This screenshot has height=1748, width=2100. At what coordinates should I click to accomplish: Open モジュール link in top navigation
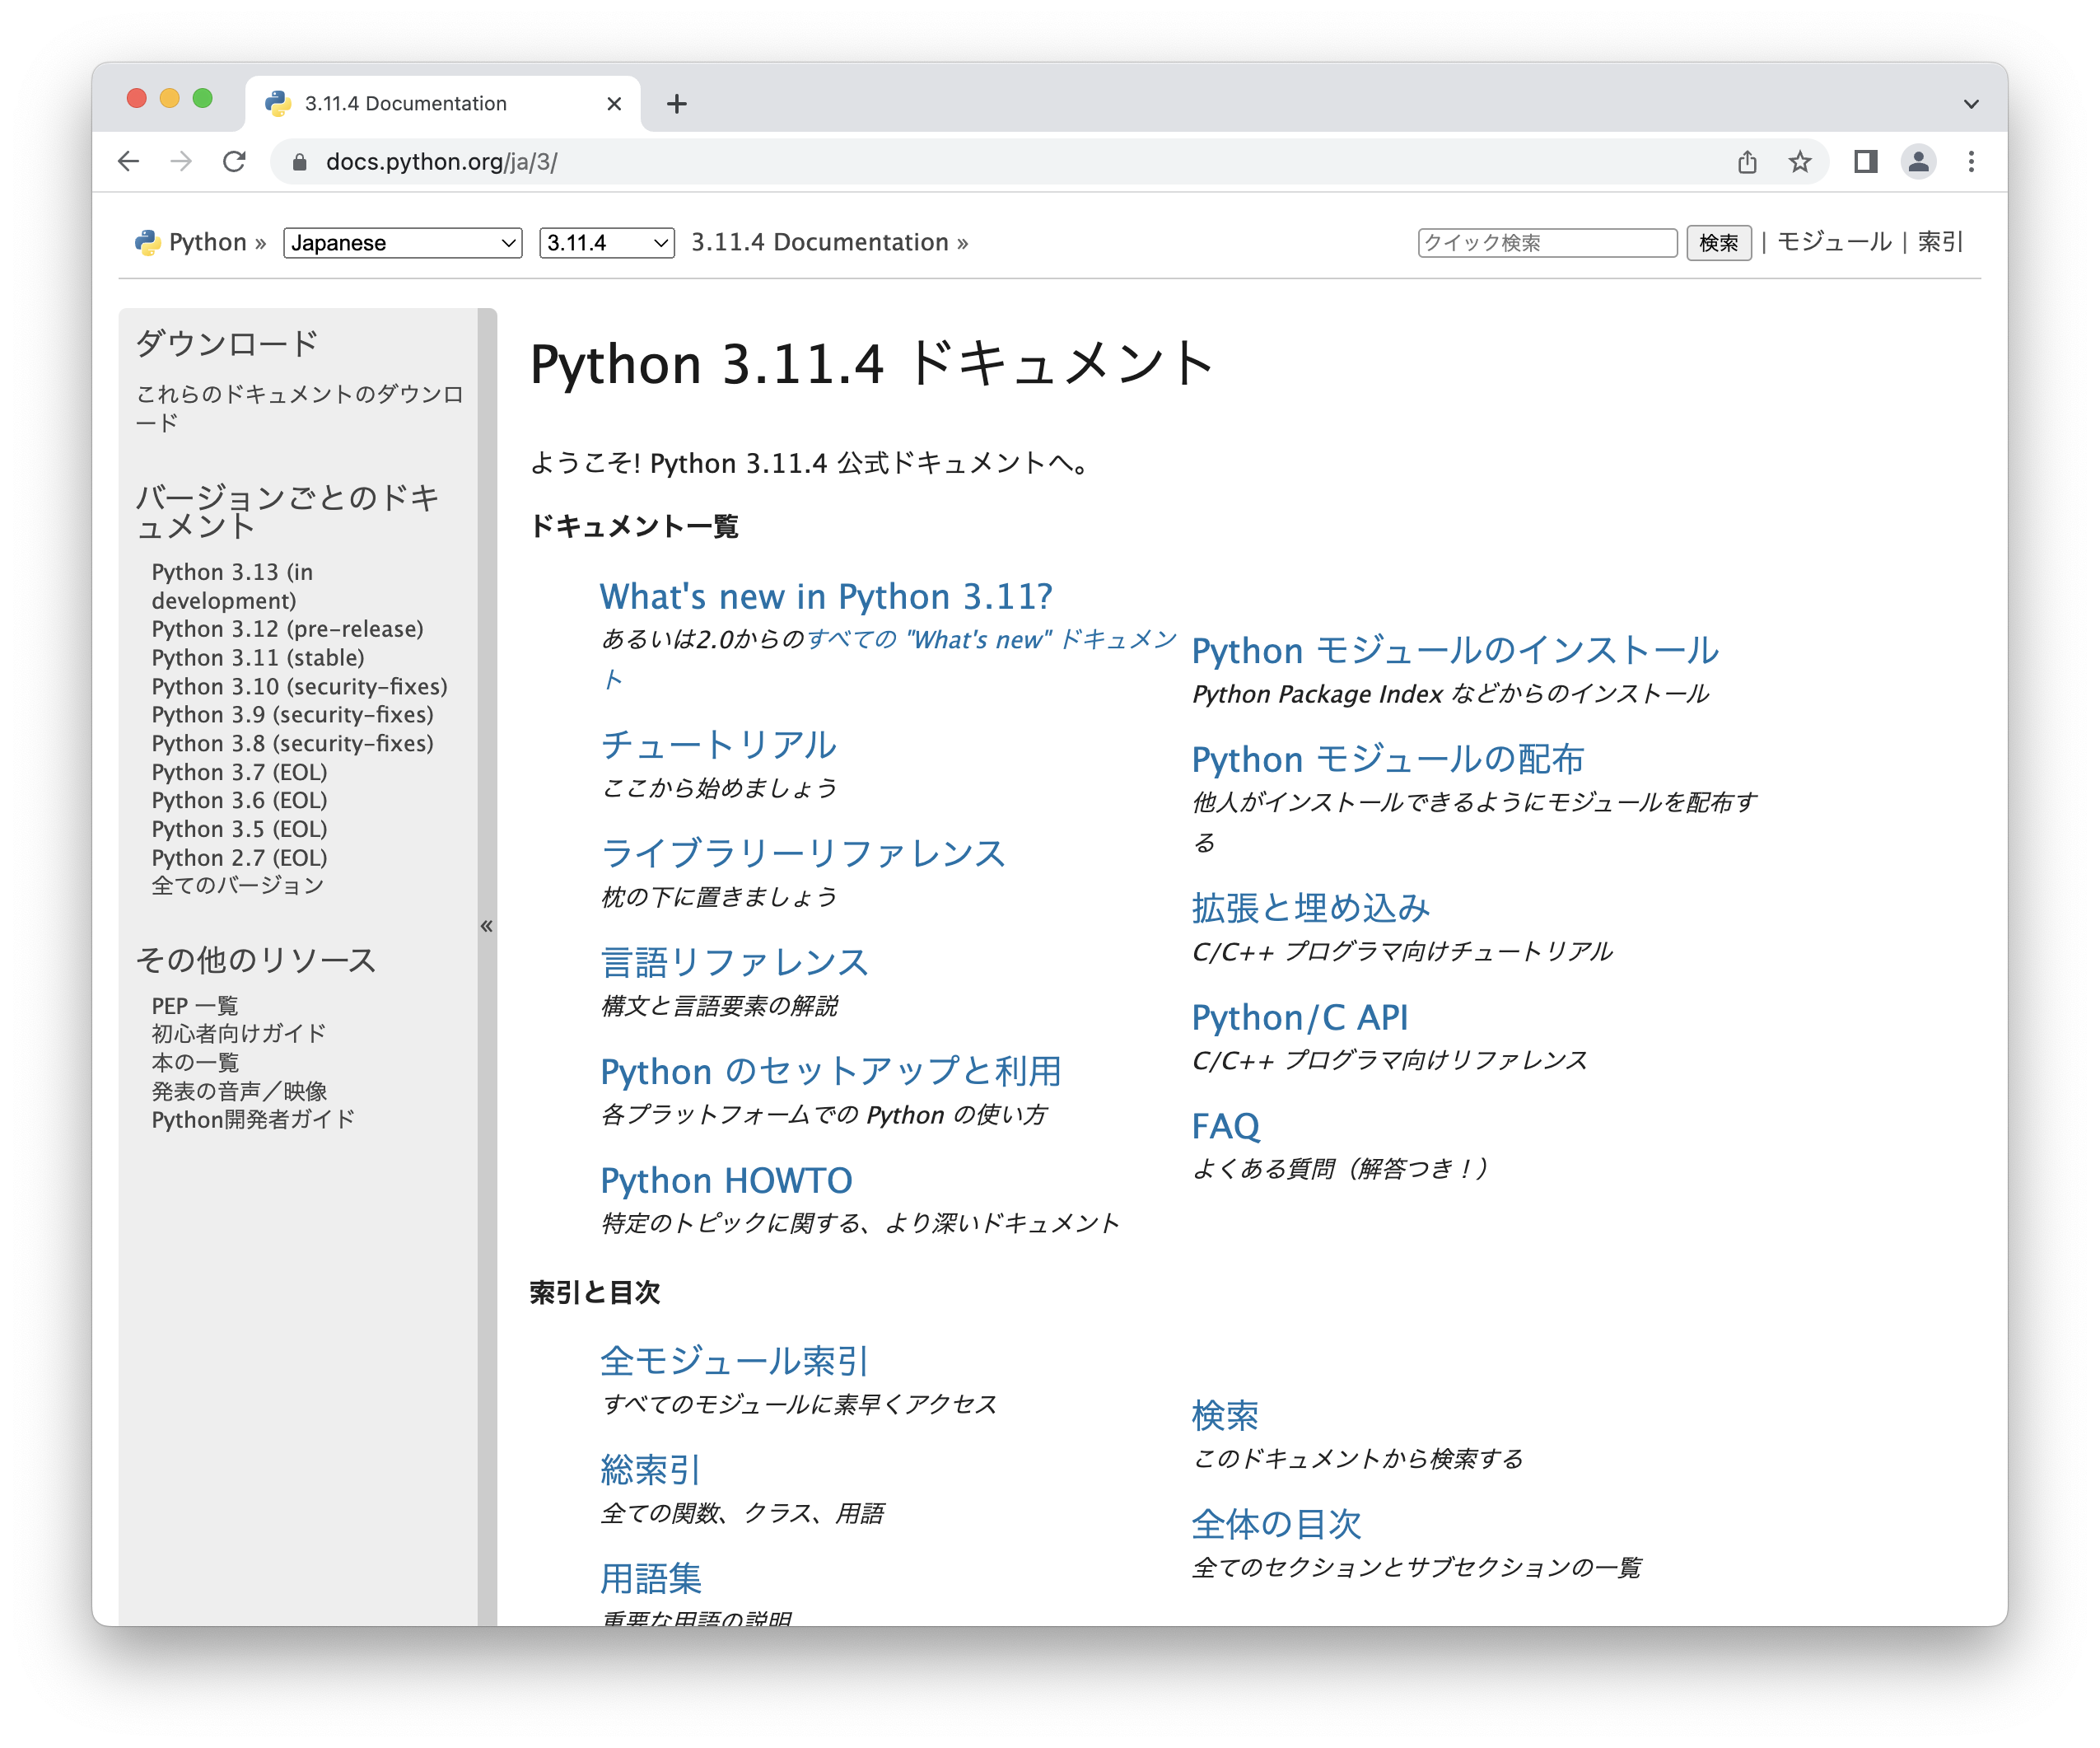click(1833, 242)
